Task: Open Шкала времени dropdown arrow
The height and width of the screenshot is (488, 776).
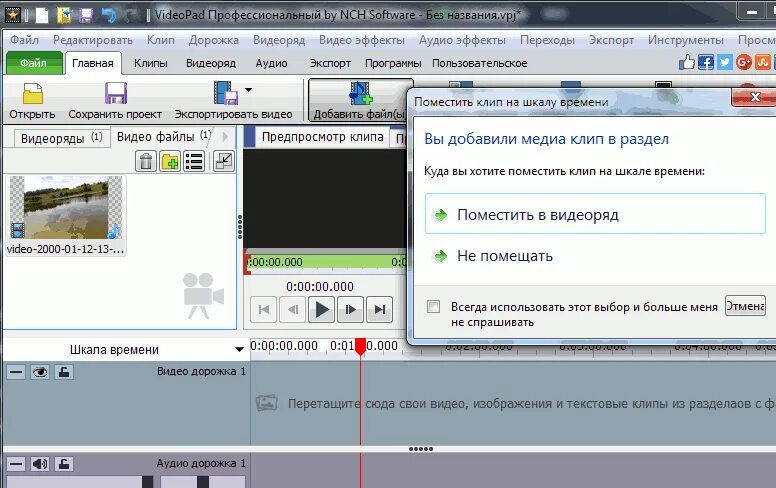Action: [240, 349]
